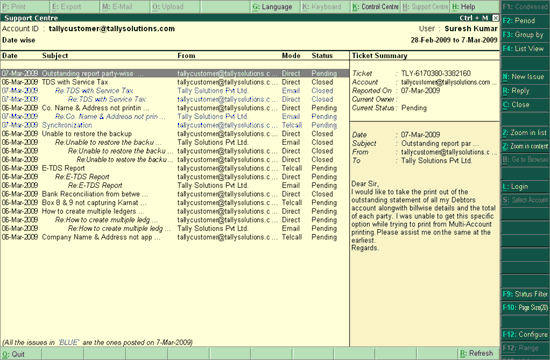Change the period with F2: Period

(525, 21)
